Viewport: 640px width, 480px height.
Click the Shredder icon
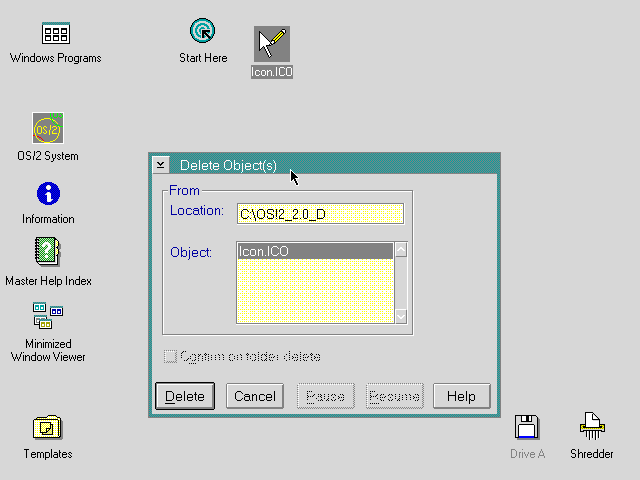tap(592, 426)
